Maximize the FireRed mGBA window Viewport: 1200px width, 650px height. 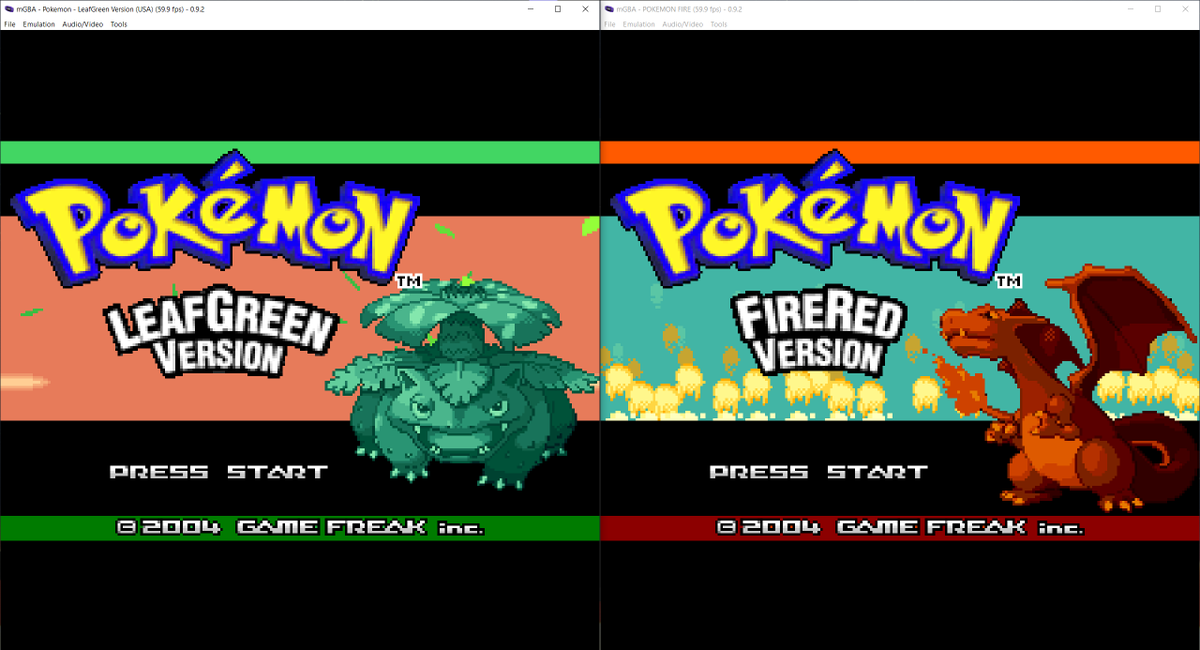pos(1157,9)
